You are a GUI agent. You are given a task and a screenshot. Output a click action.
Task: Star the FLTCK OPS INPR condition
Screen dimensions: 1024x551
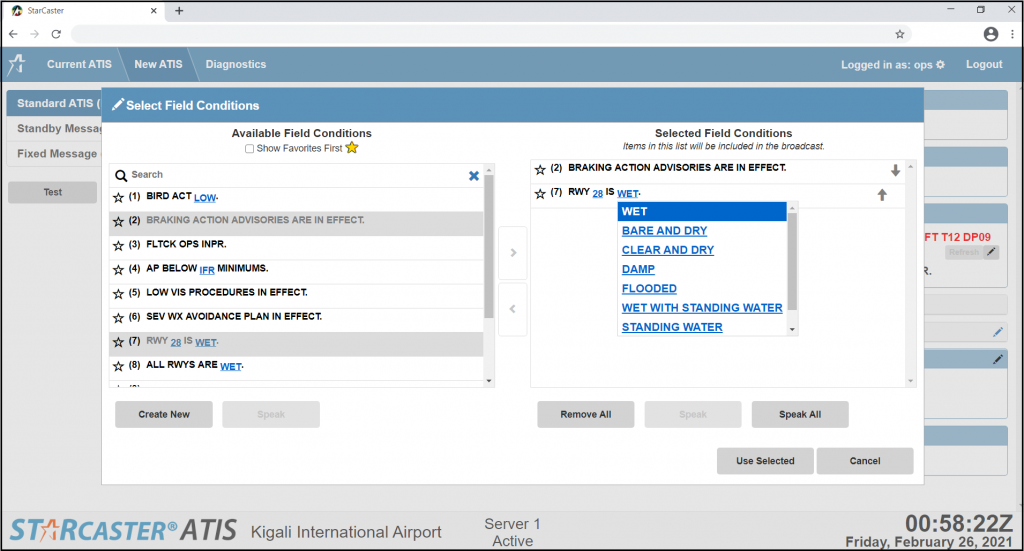(x=118, y=246)
